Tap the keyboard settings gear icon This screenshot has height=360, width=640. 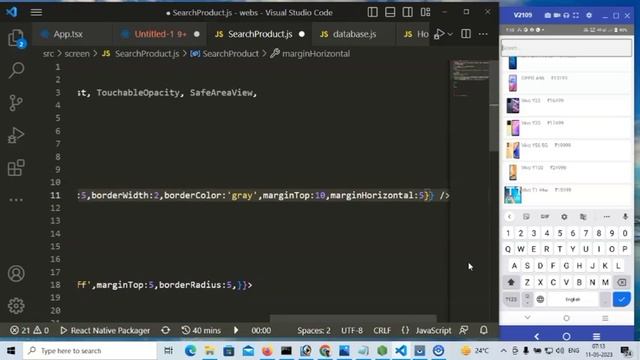(564, 217)
